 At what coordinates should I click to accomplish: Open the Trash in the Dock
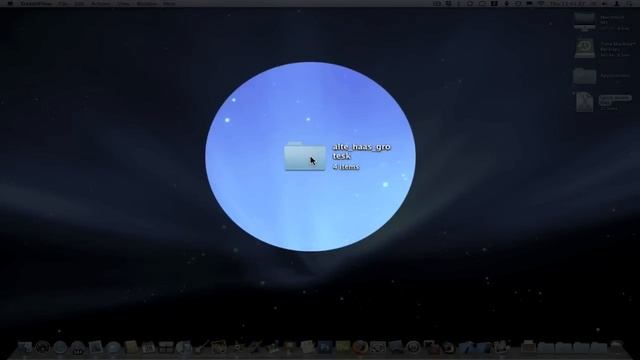pos(617,347)
